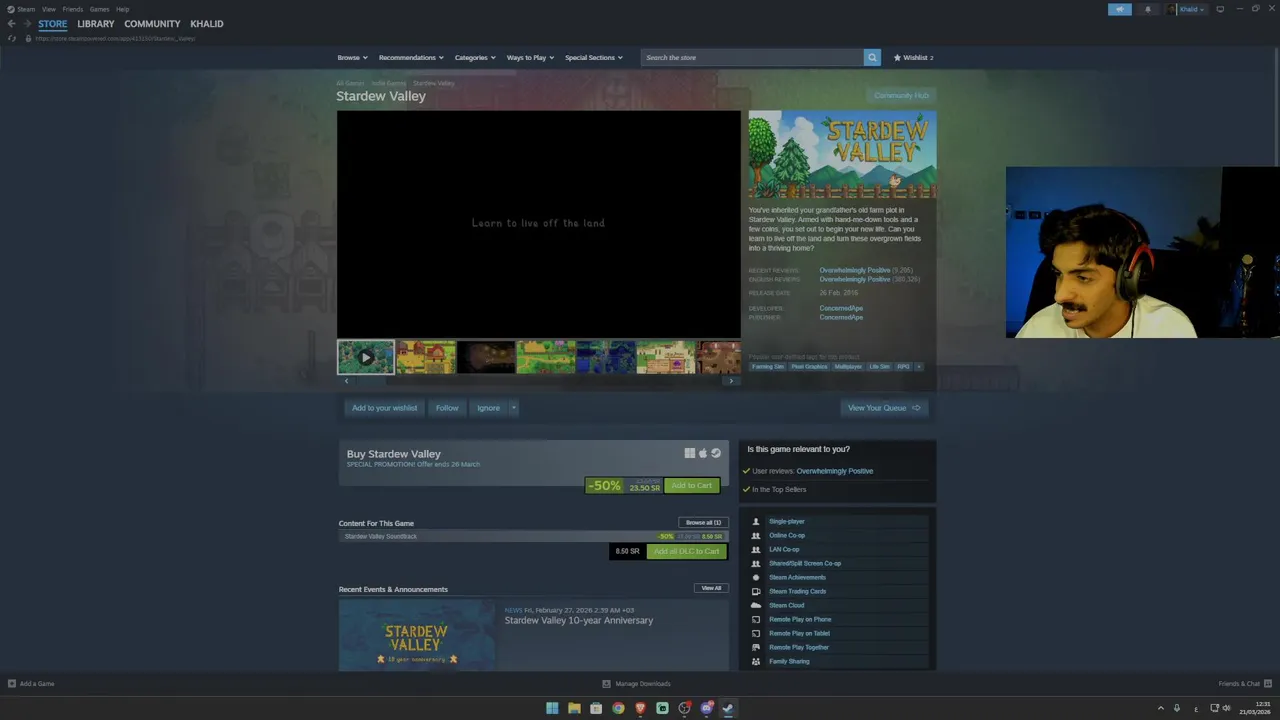Click the Remote Play Together feature
The width and height of the screenshot is (1280, 720).
coord(799,647)
